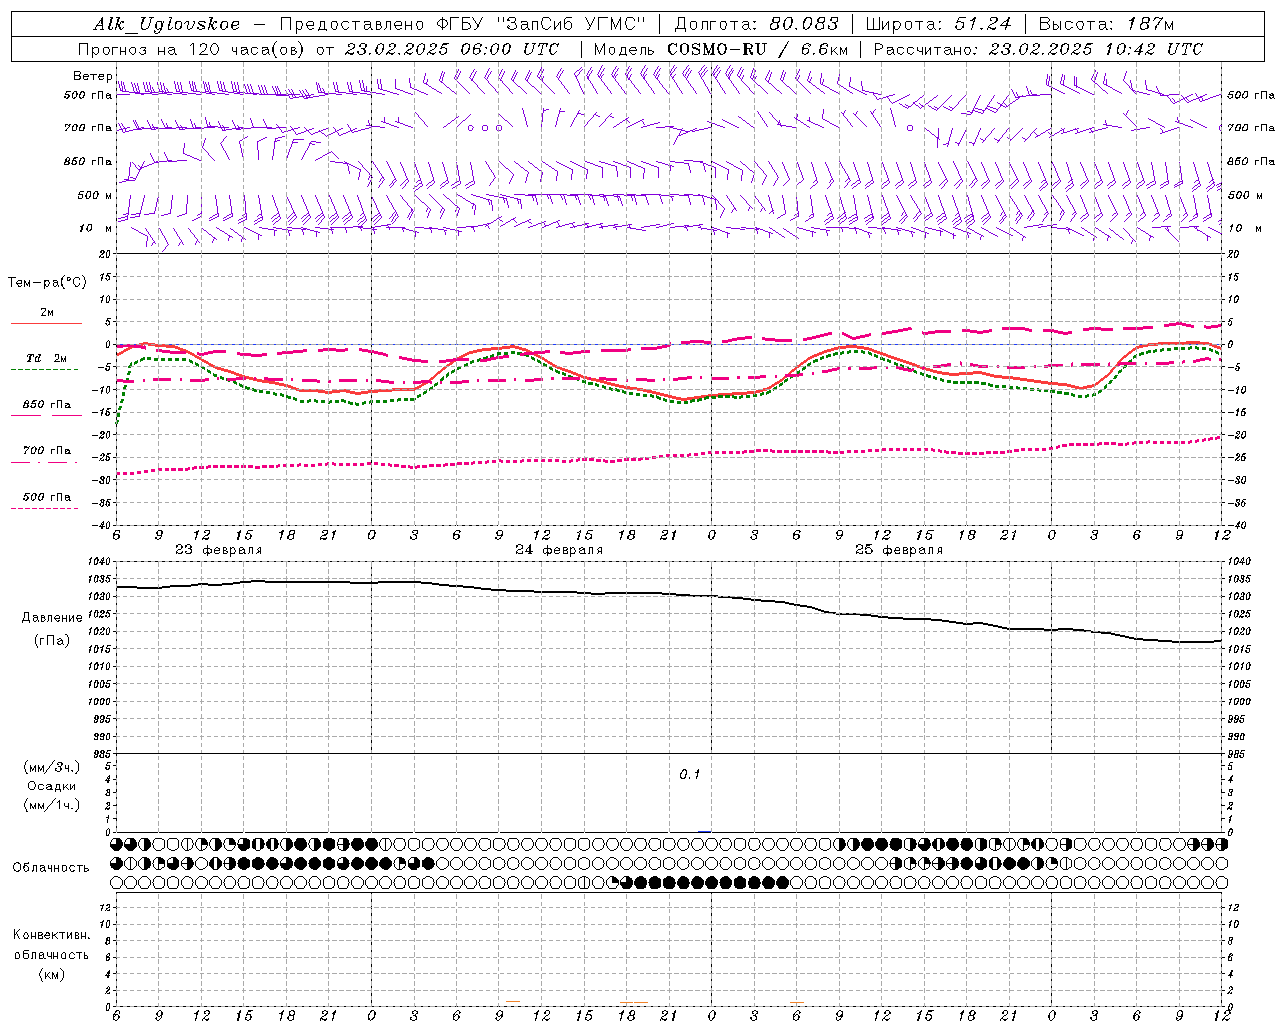This screenshot has width=1280, height=1024.
Task: Click the Рассчитано: 23.02.2025 10:42 UTC timestamp
Action: point(1038,49)
